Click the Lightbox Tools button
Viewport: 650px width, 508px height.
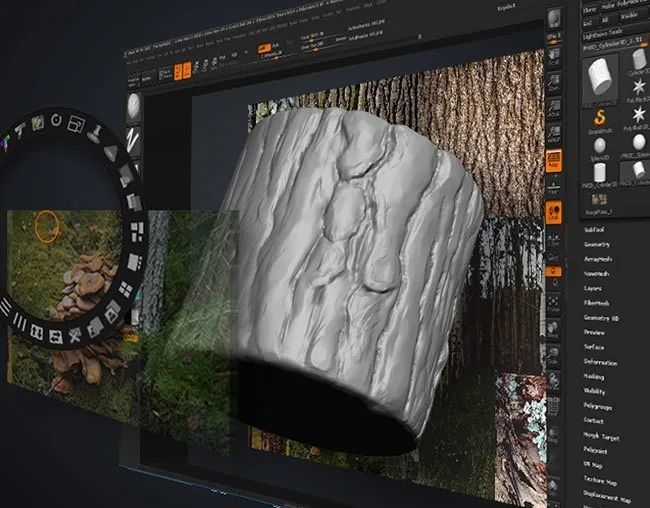click(603, 36)
